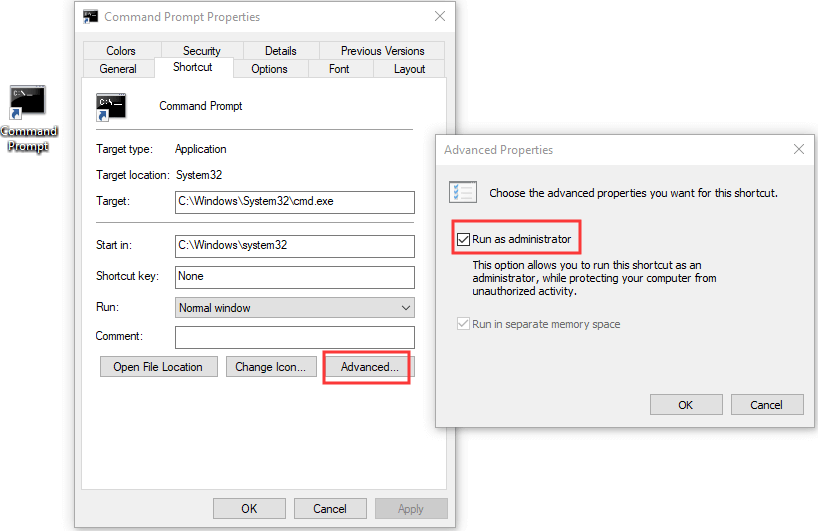Click the Shortcut key field showing None
Screen dimensions: 818x531
tap(295, 277)
